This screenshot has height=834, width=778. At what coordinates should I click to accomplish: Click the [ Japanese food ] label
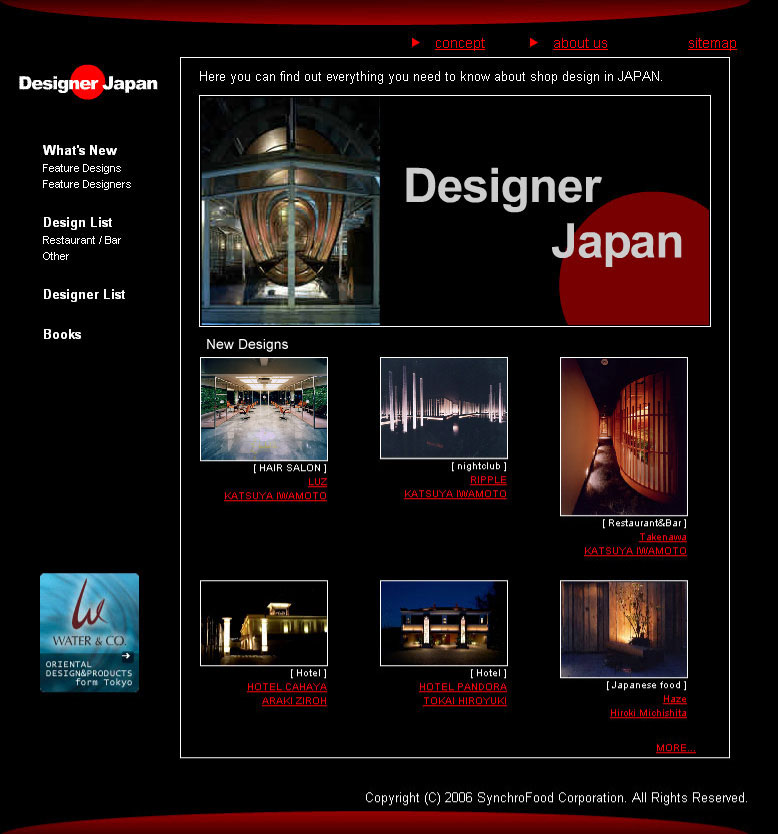pos(647,685)
